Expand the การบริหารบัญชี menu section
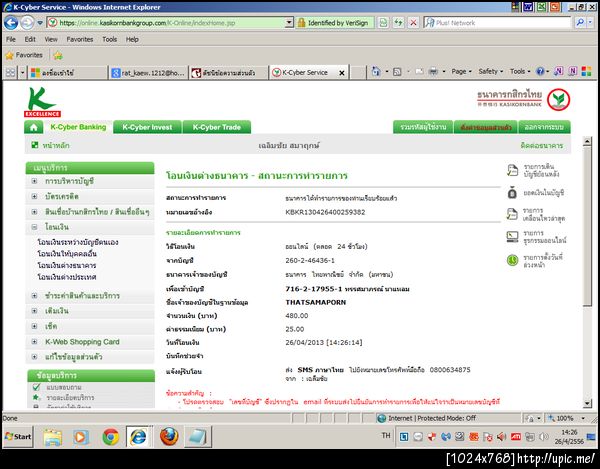The image size is (600, 469). 34,181
